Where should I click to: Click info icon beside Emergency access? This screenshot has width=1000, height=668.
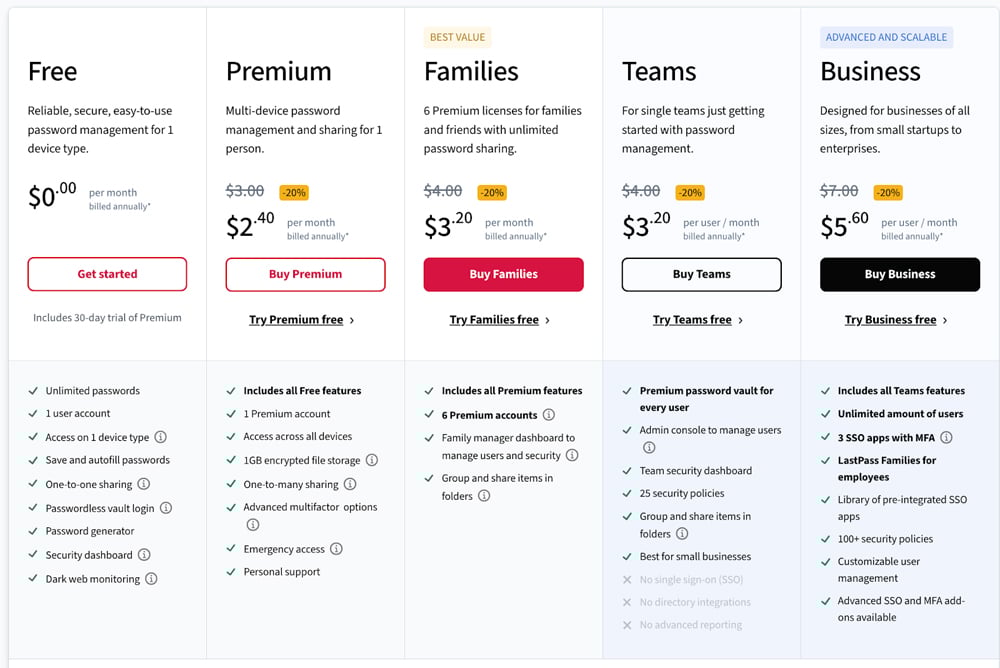tap(336, 549)
